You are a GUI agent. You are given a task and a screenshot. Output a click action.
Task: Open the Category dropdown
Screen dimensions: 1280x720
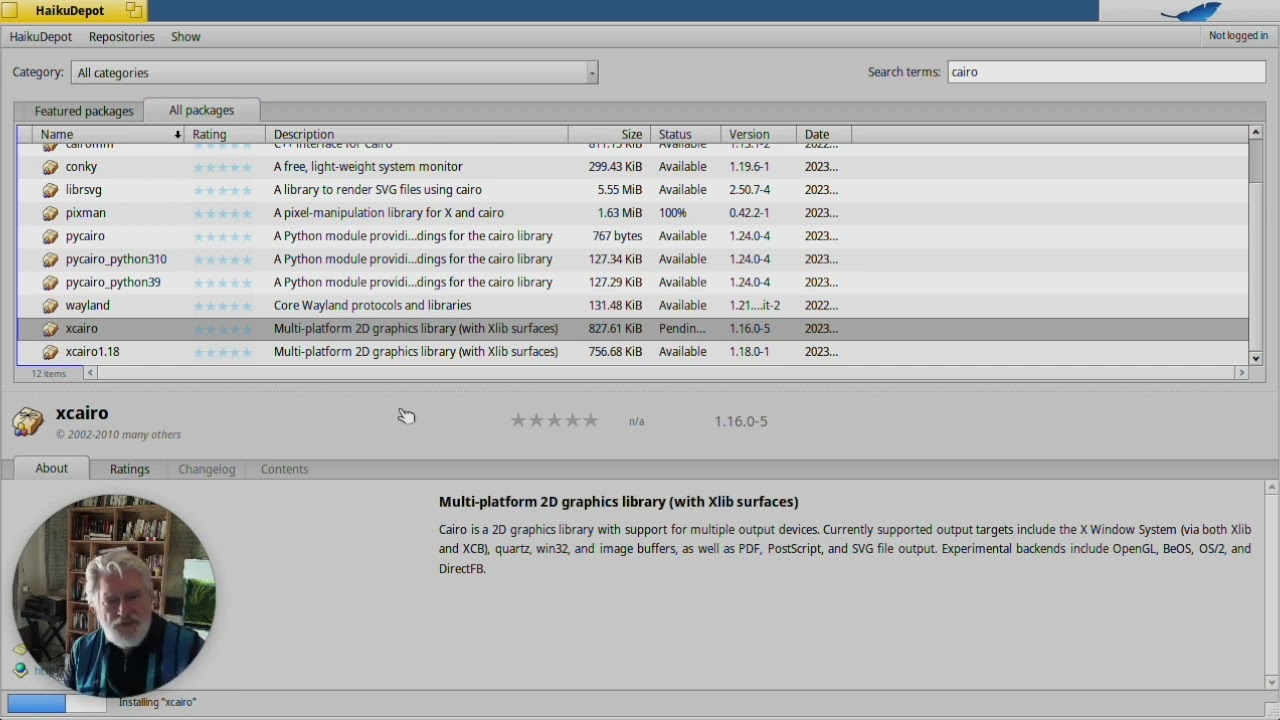334,72
